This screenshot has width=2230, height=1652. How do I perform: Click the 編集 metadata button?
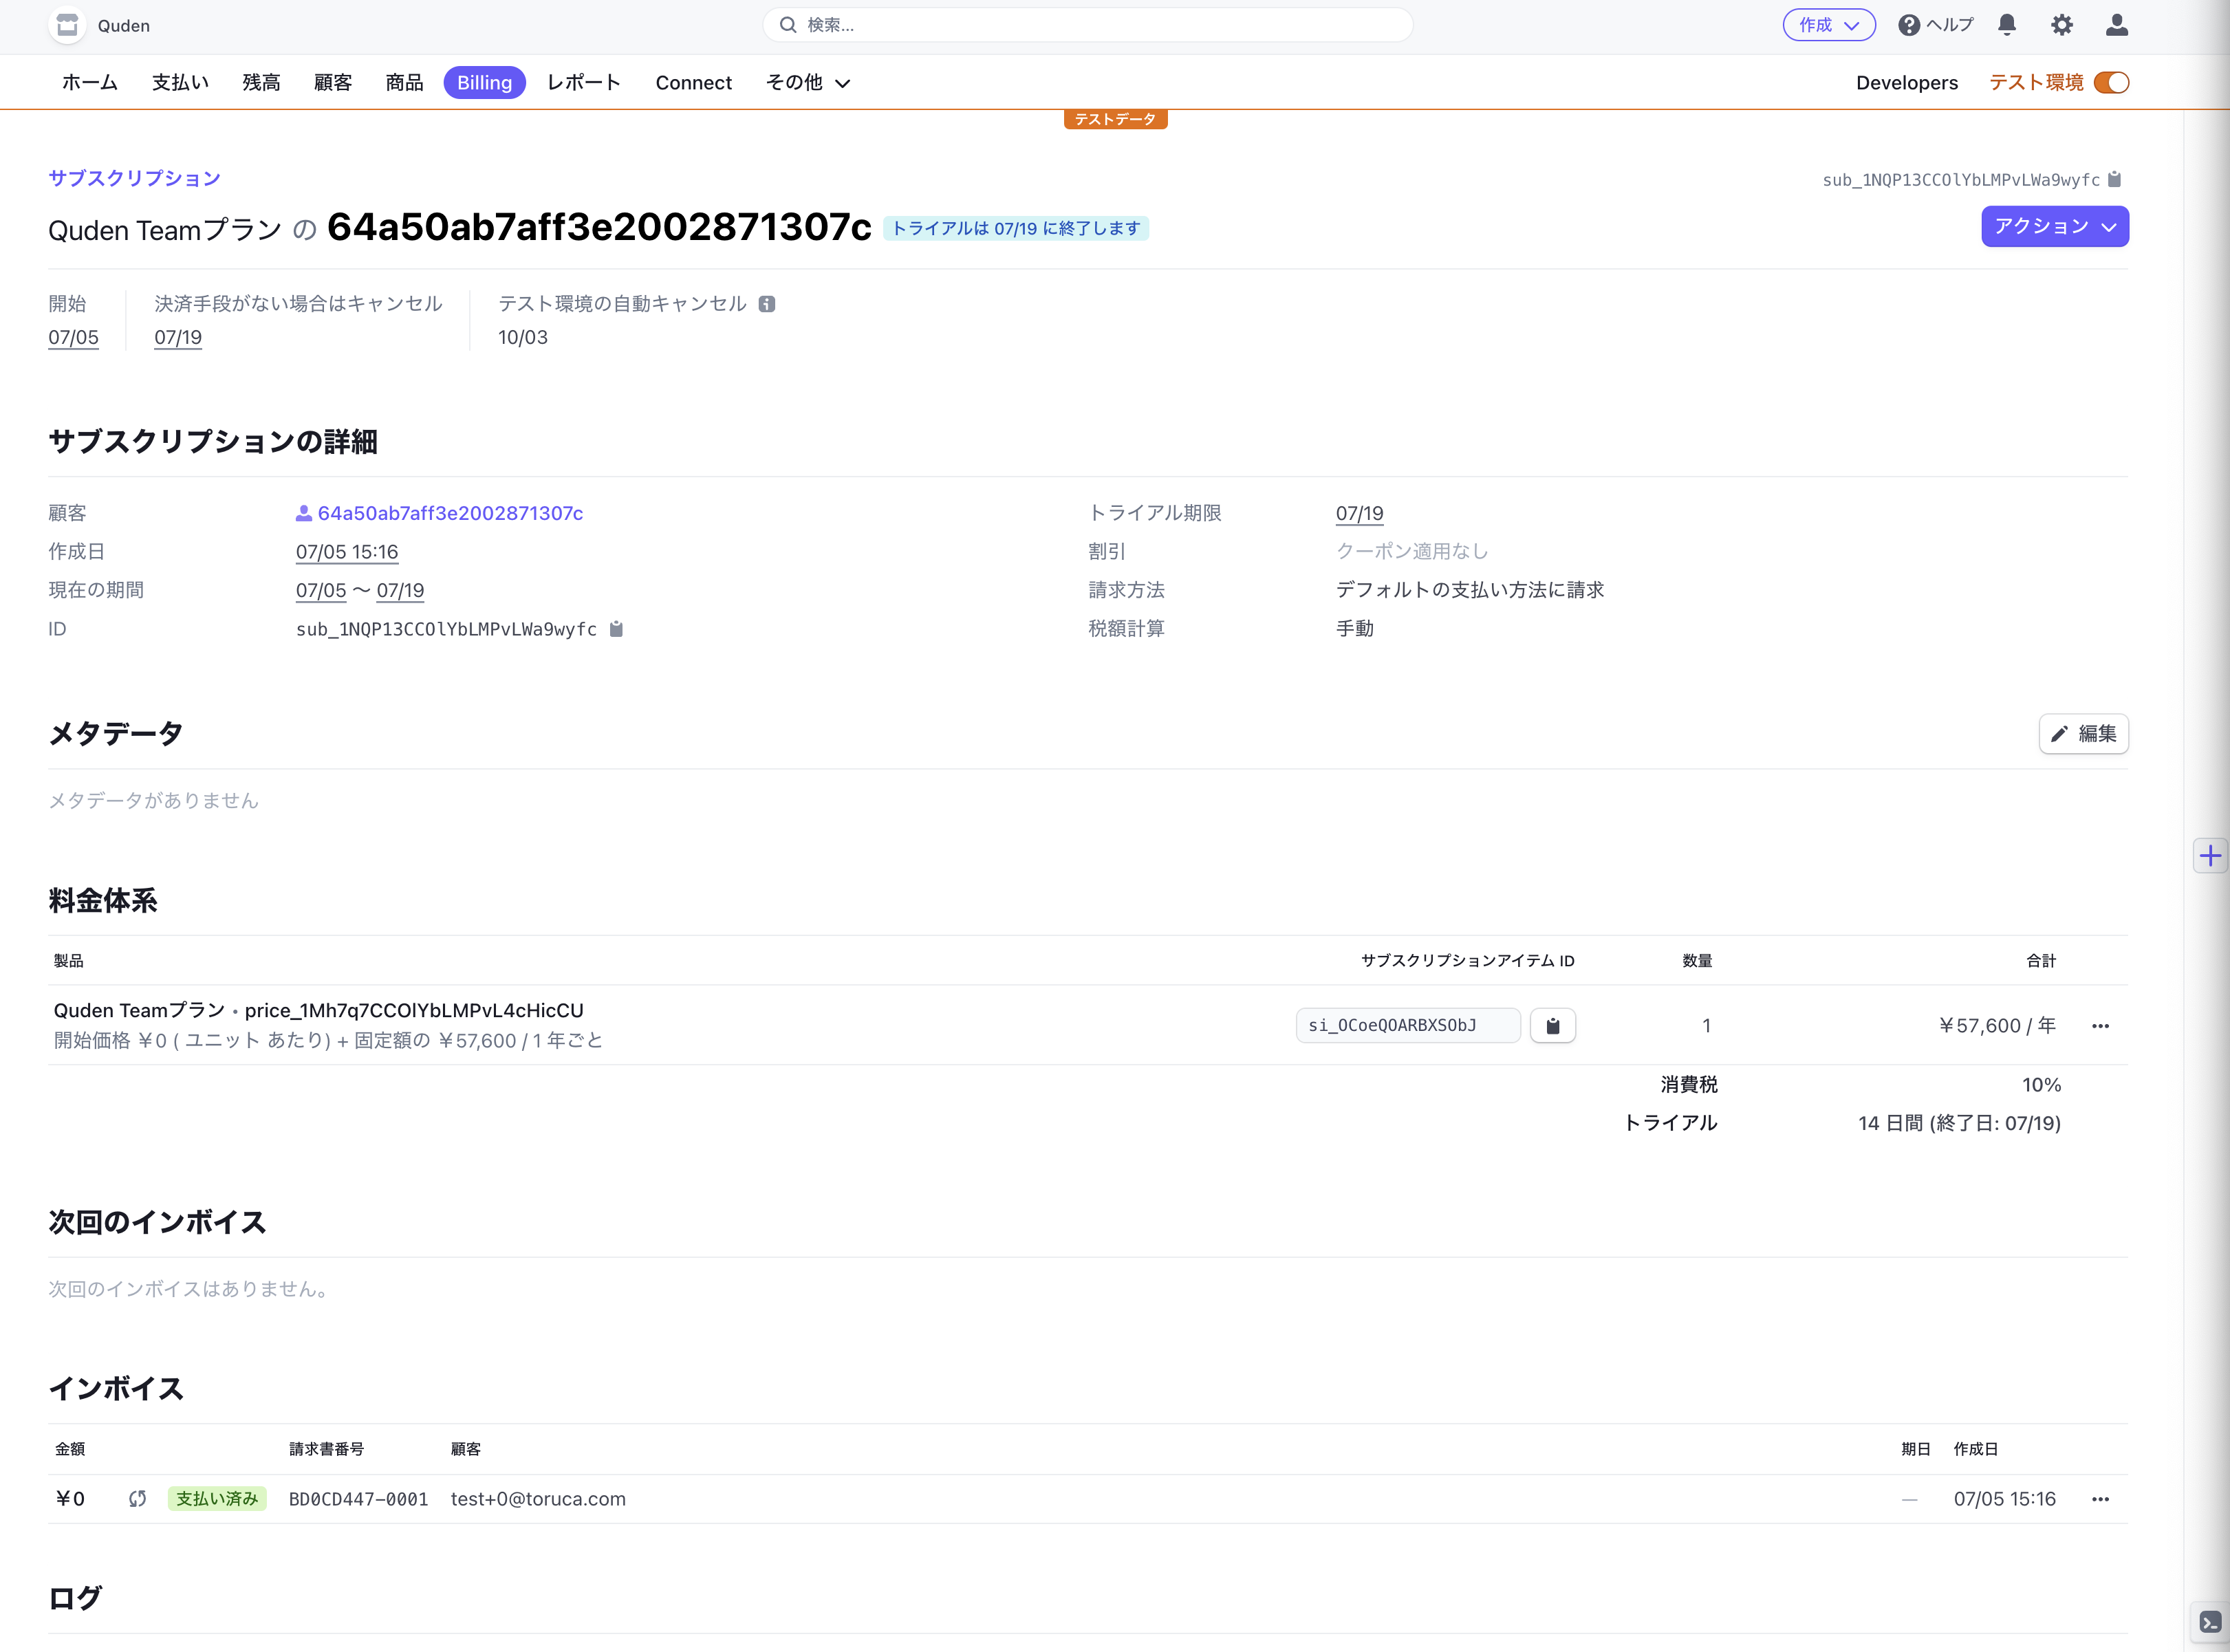point(2083,734)
